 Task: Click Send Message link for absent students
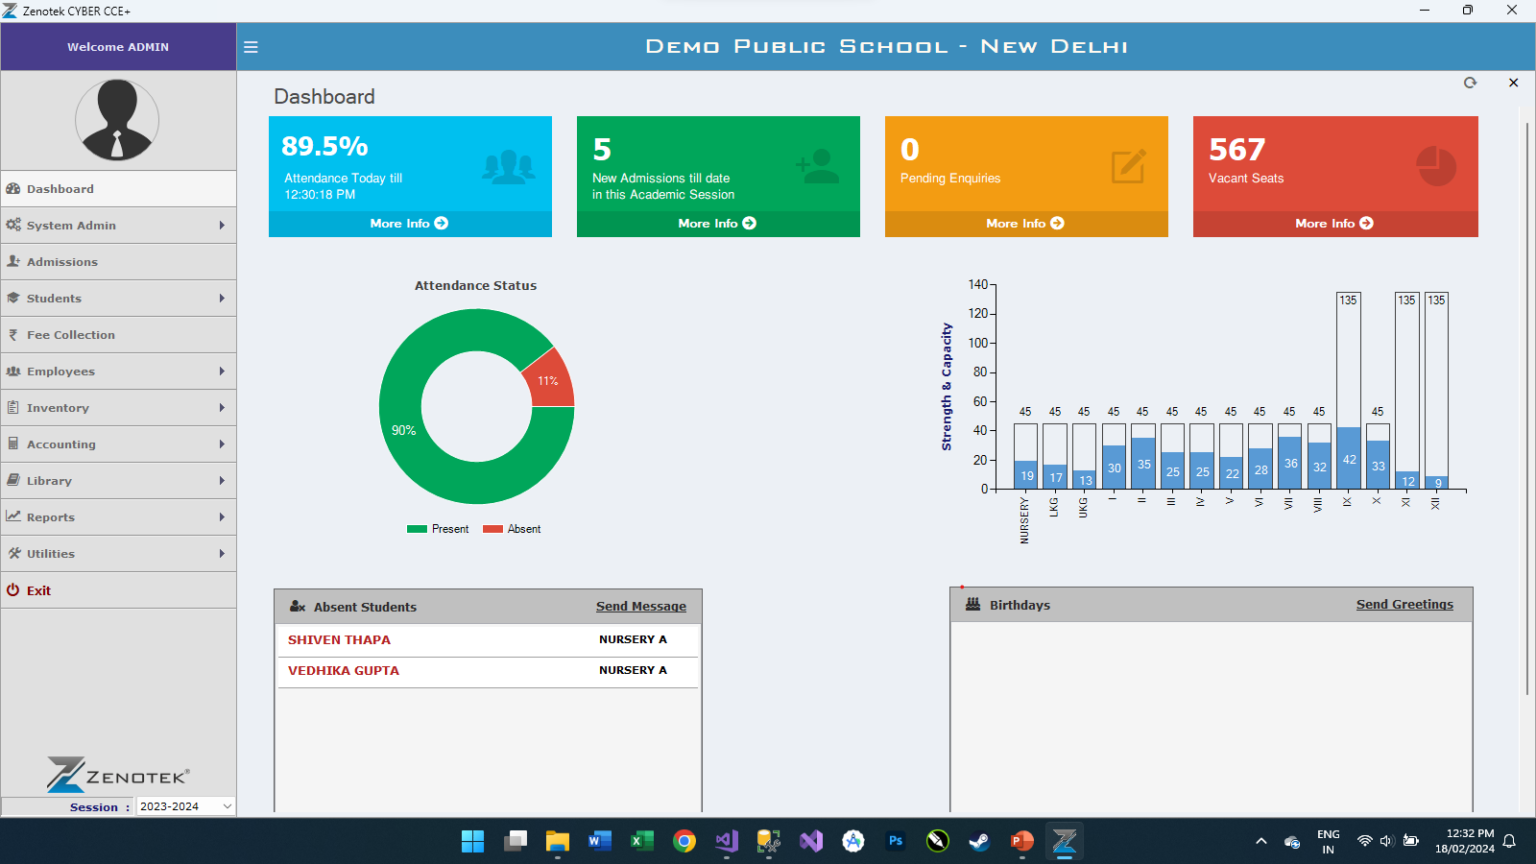coord(641,607)
